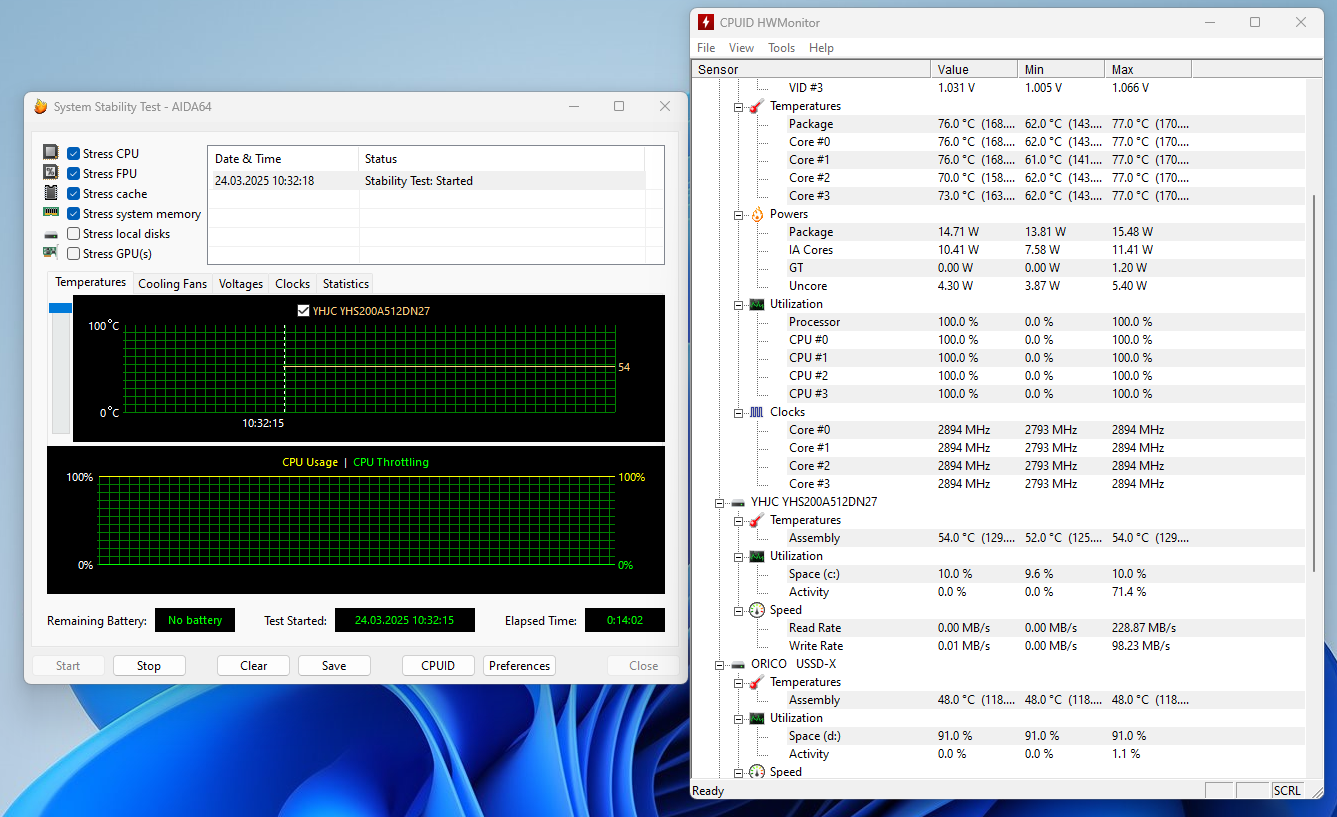The width and height of the screenshot is (1337, 817).
Task: Click the waveform icon of Clocks node
Action: (757, 412)
